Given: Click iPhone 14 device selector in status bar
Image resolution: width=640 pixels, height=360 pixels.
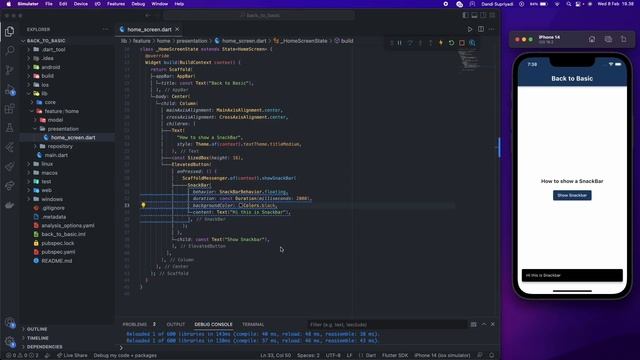Looking at the screenshot, I should (x=442, y=356).
